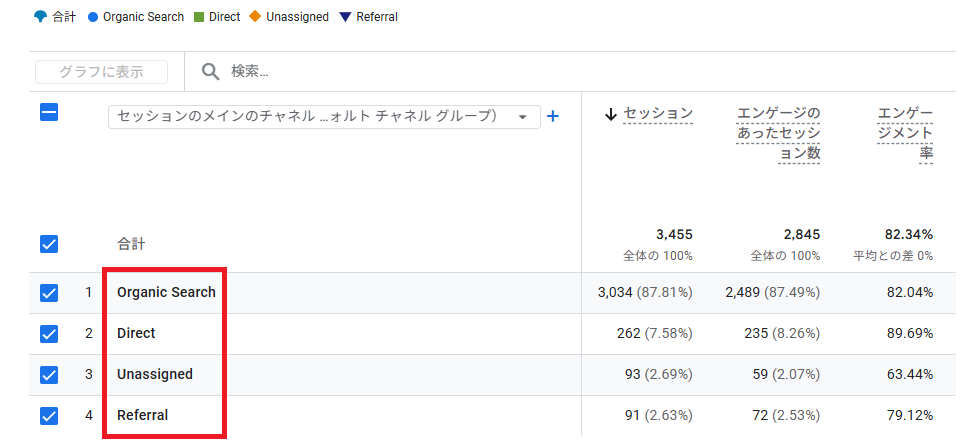
Task: Uncheck the Referral row checkbox
Action: [49, 415]
